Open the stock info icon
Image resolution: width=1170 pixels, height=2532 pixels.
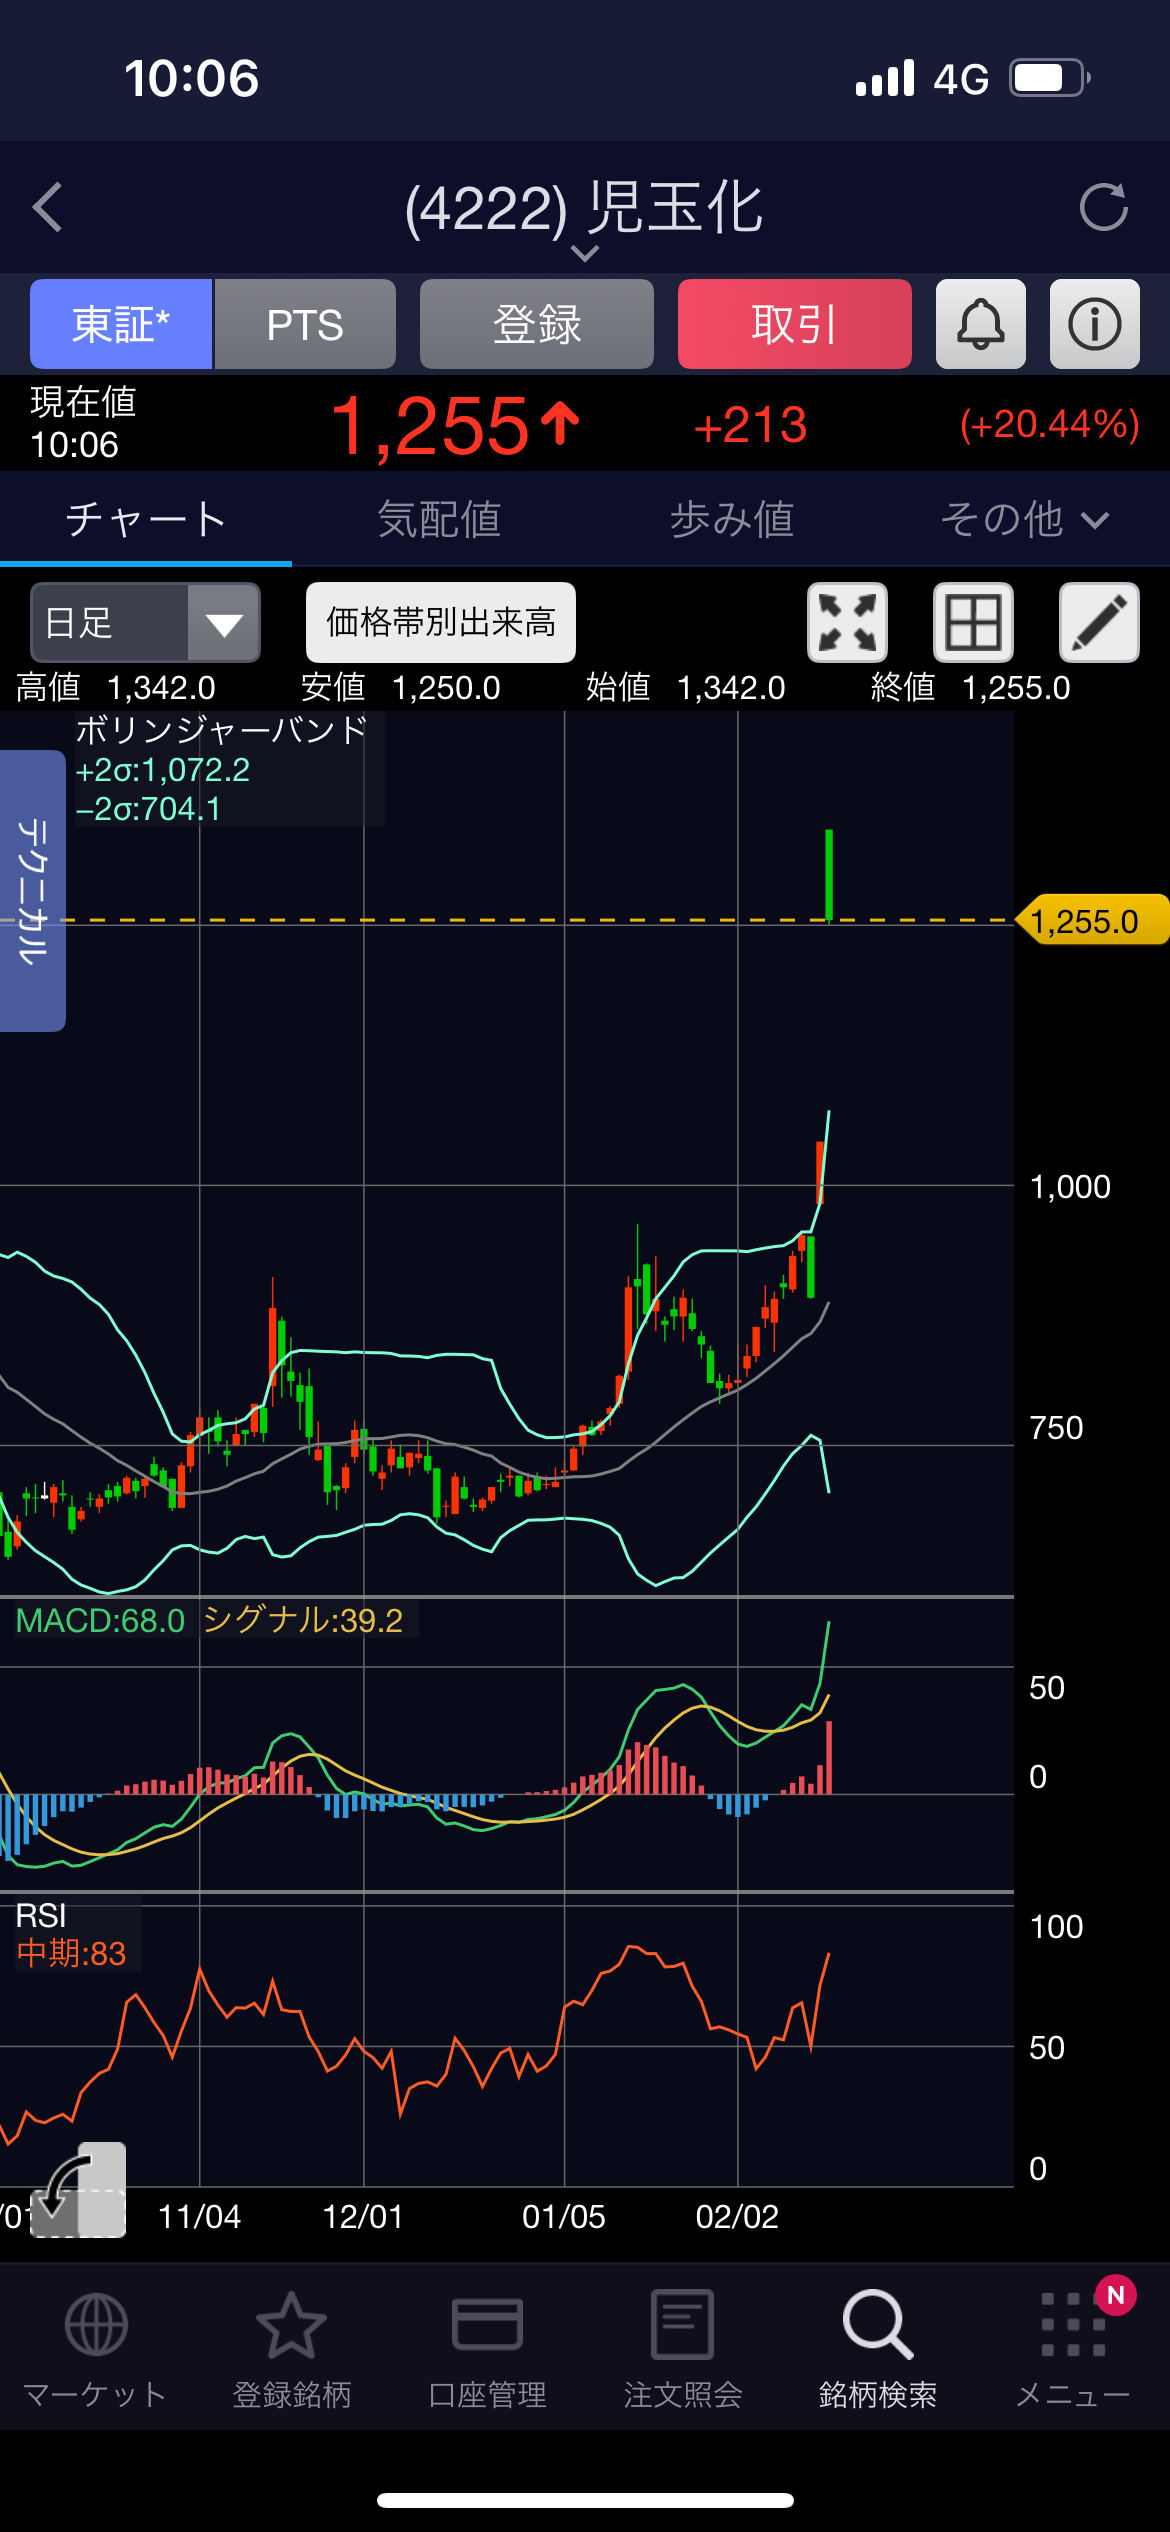point(1094,325)
